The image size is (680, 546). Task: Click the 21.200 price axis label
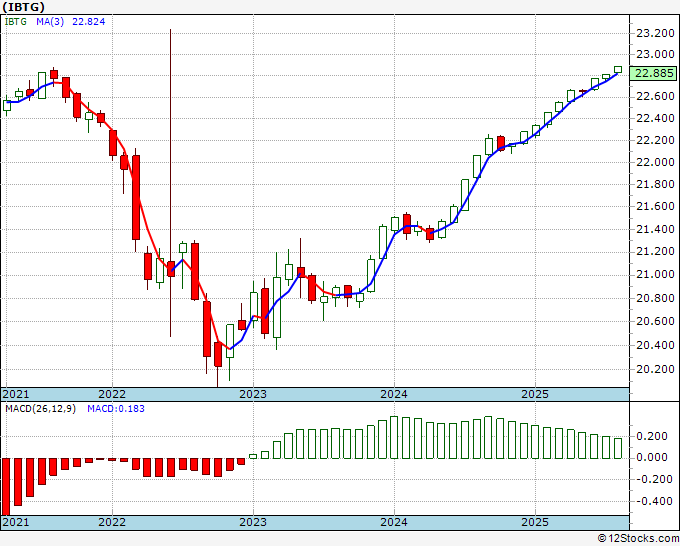pos(655,251)
